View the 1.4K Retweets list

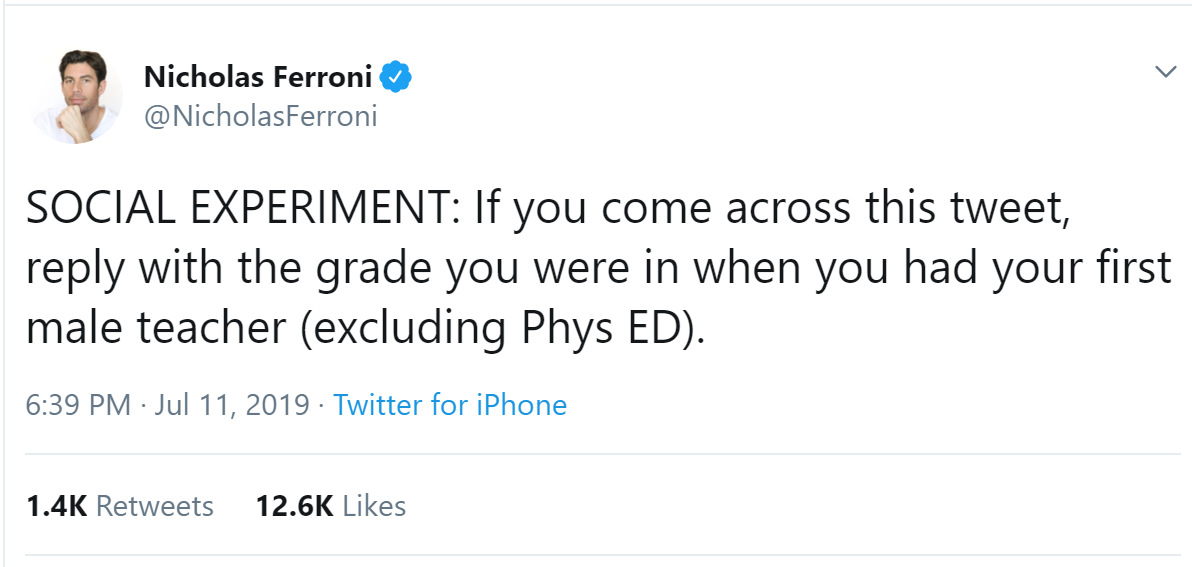(x=120, y=506)
